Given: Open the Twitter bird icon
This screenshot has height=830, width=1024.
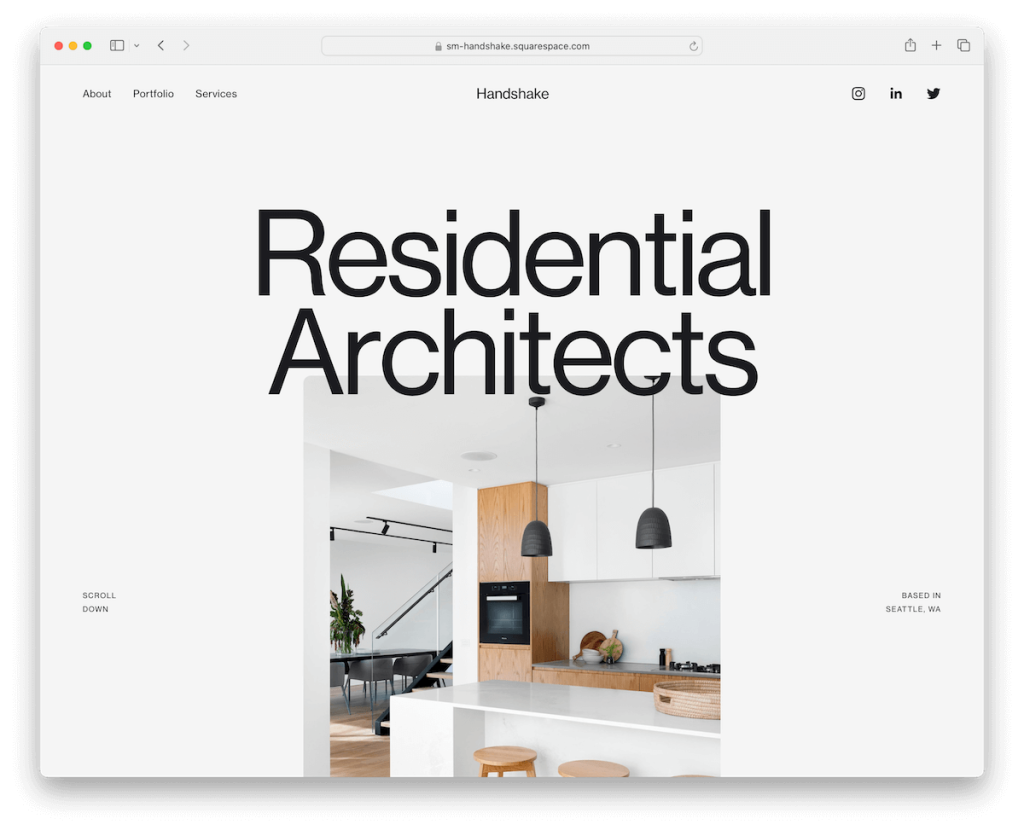Looking at the screenshot, I should [933, 93].
